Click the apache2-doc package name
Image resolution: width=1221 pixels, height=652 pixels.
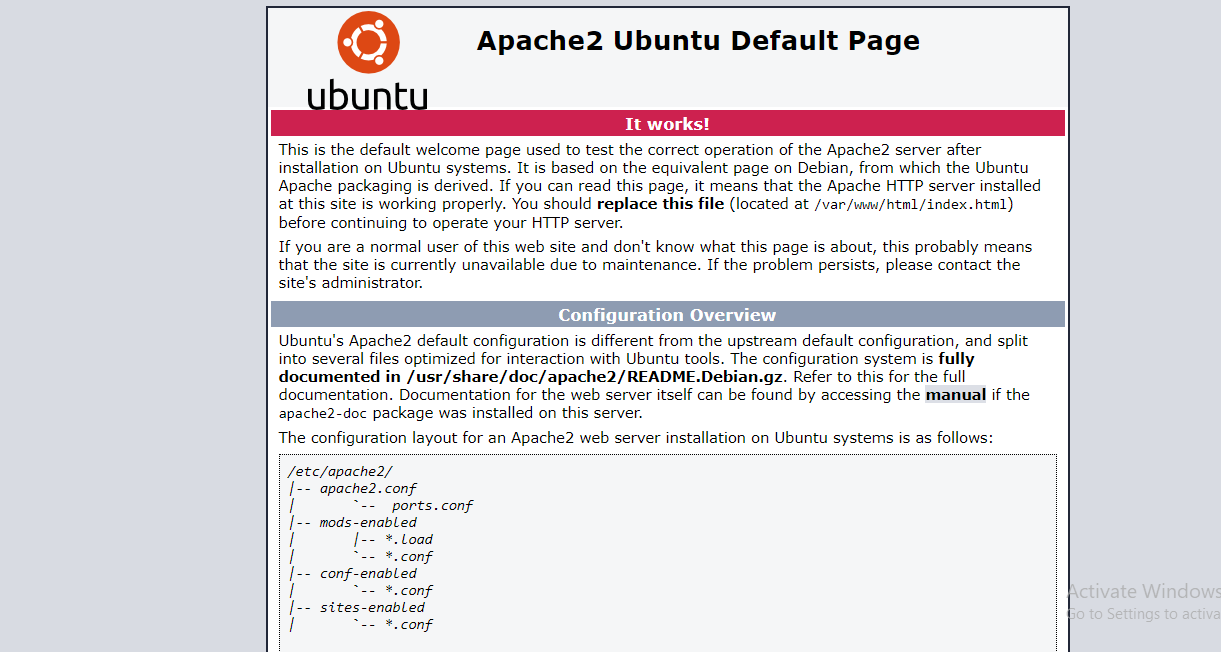pos(324,413)
